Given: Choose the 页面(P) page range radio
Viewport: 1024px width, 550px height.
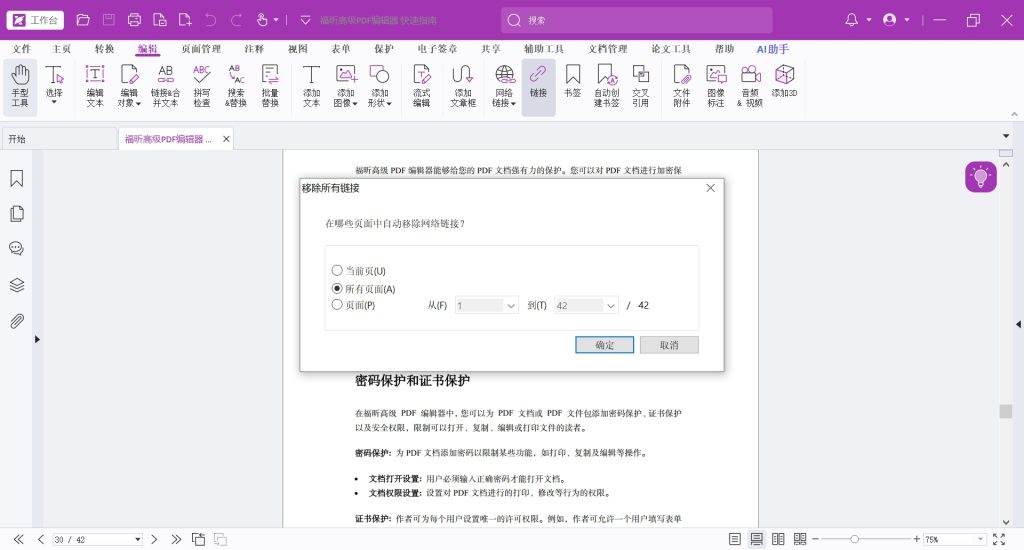Looking at the screenshot, I should tap(337, 305).
